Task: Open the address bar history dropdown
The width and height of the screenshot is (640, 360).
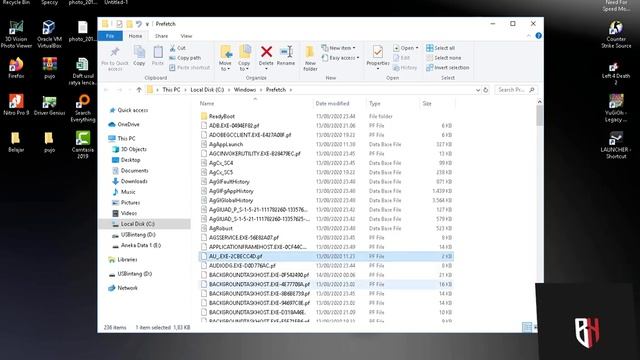Action: 478,90
